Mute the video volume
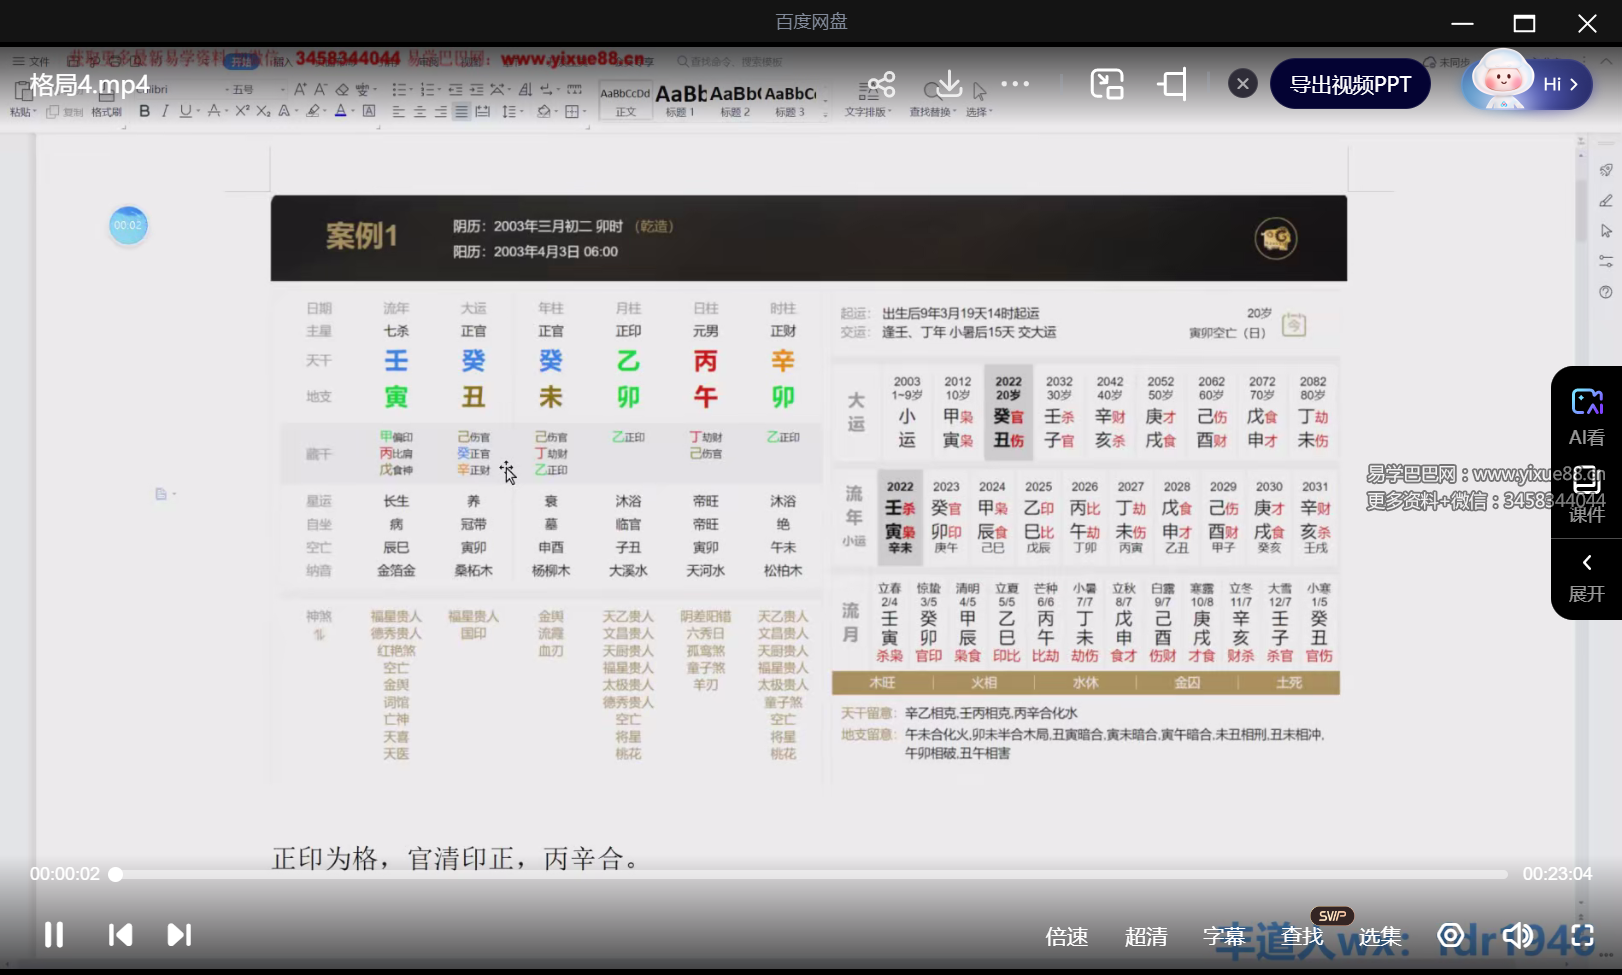Screen dimensions: 1622x975 point(1517,936)
